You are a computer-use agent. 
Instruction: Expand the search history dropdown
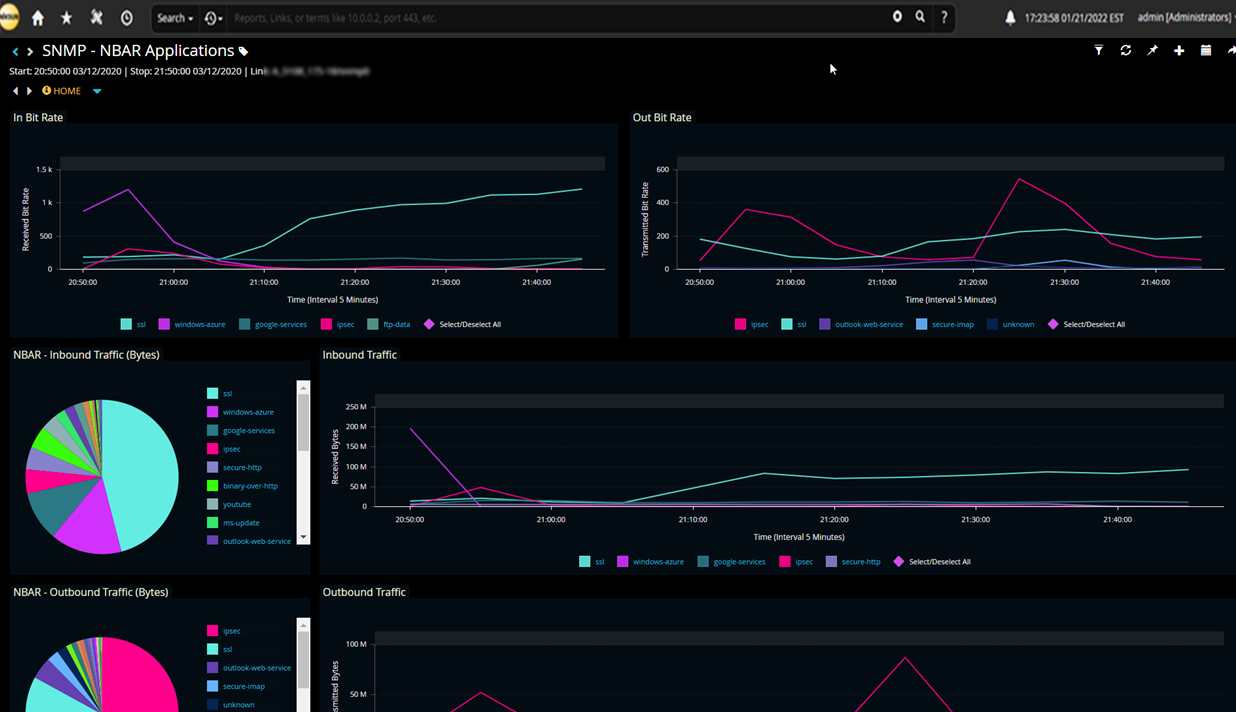tap(213, 18)
